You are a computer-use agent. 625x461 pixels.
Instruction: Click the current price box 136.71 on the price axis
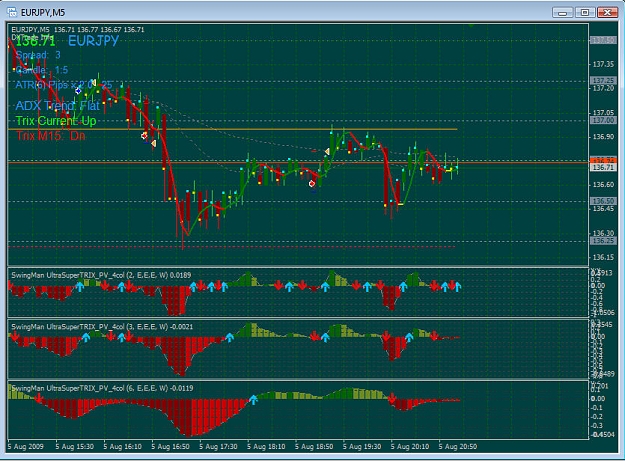(603, 168)
